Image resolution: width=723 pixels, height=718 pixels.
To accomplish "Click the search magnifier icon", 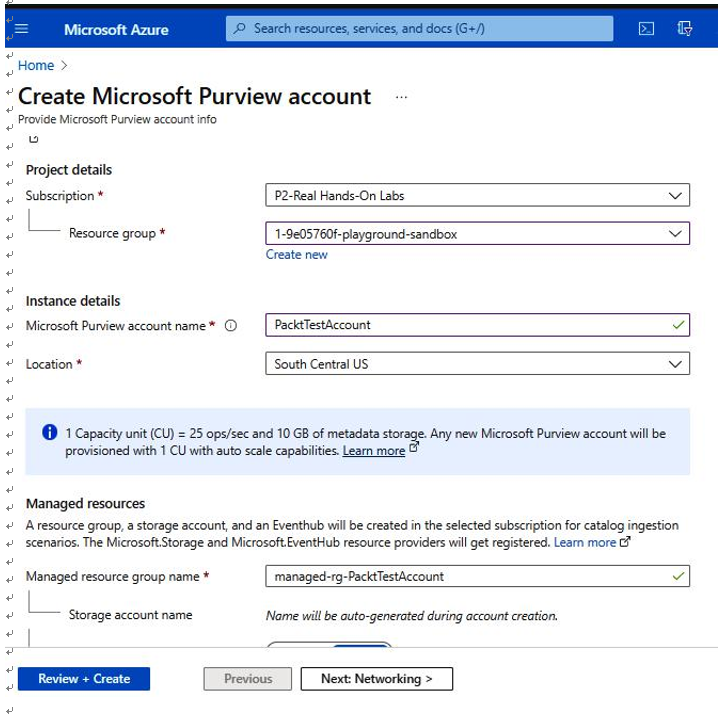I will (x=239, y=29).
